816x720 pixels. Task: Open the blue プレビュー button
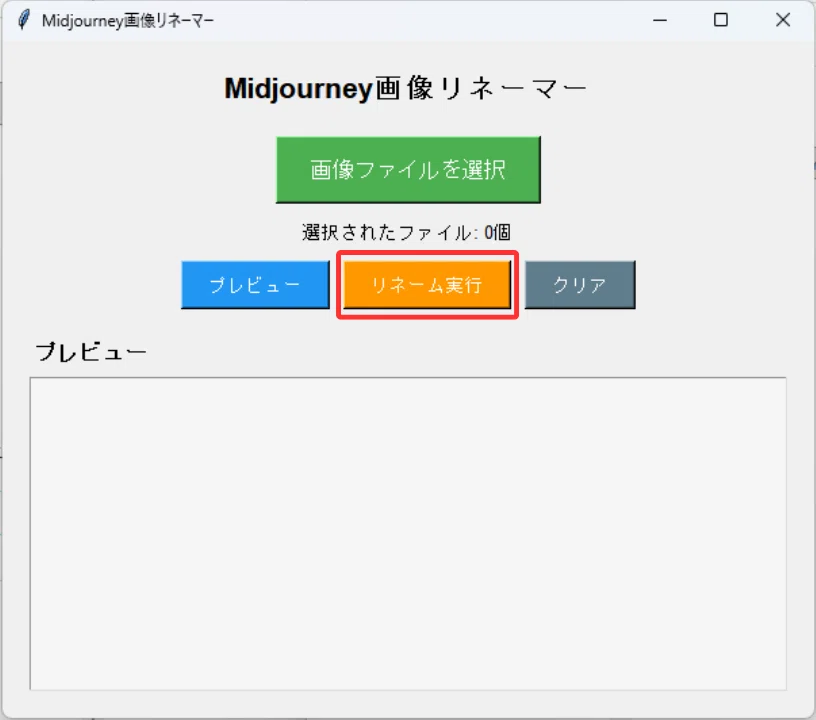[x=255, y=285]
